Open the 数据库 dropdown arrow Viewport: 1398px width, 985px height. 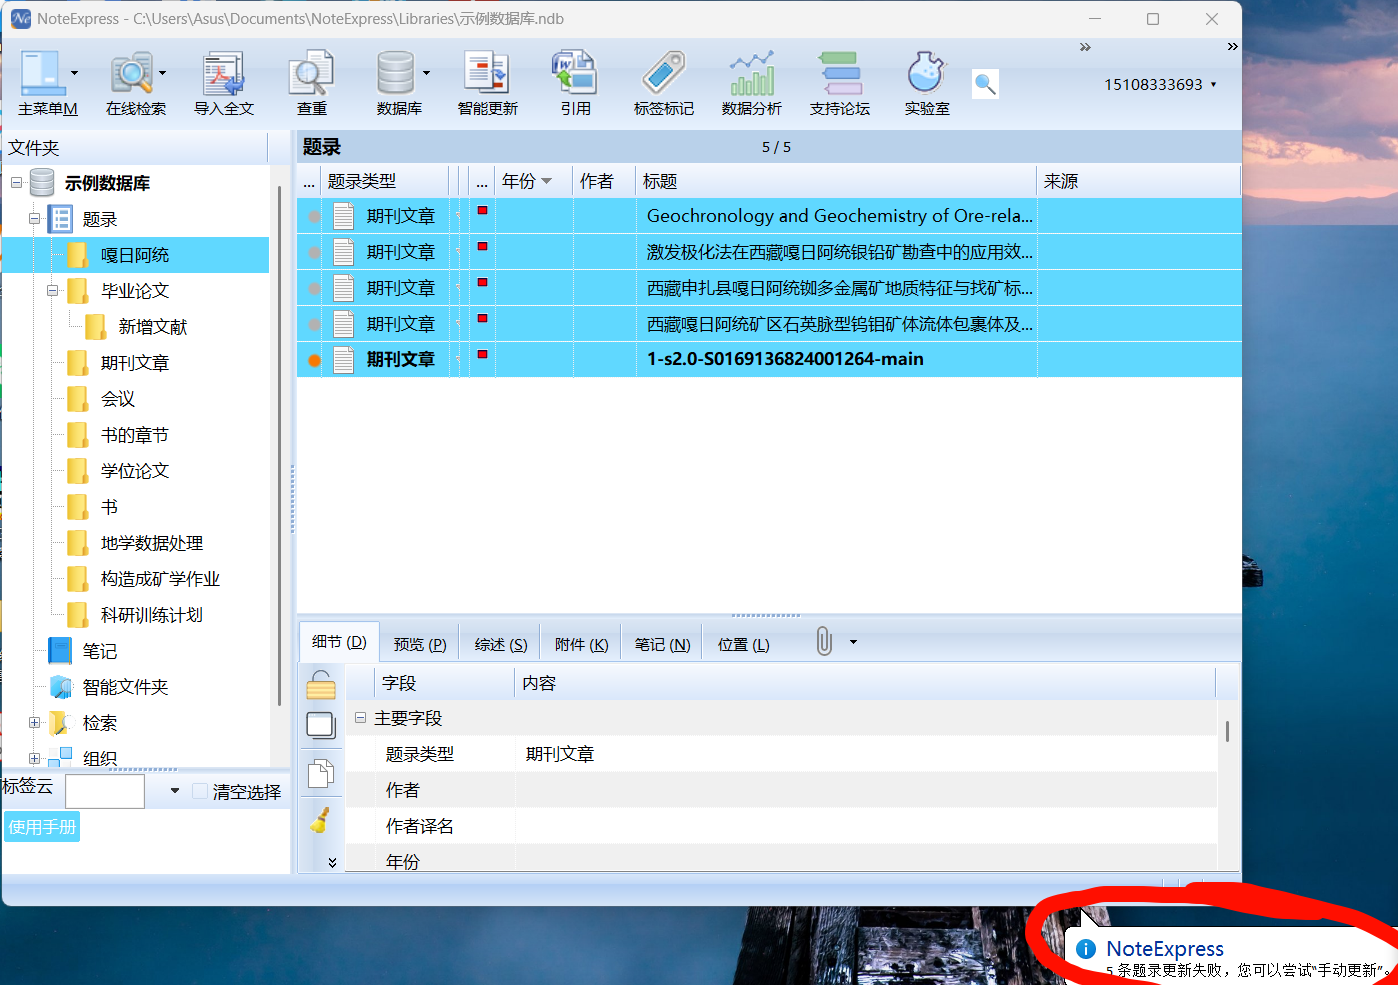click(x=426, y=73)
